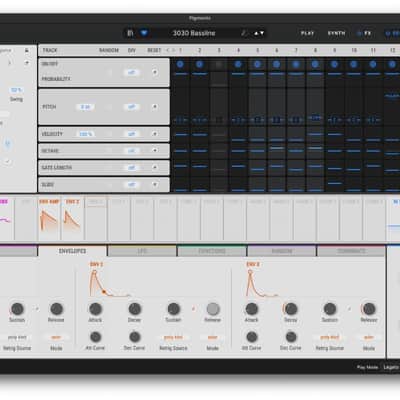This screenshot has height=400, width=400.
Task: Open Env 3 Mode adsr dropdown
Action: pyautogui.click(x=369, y=337)
